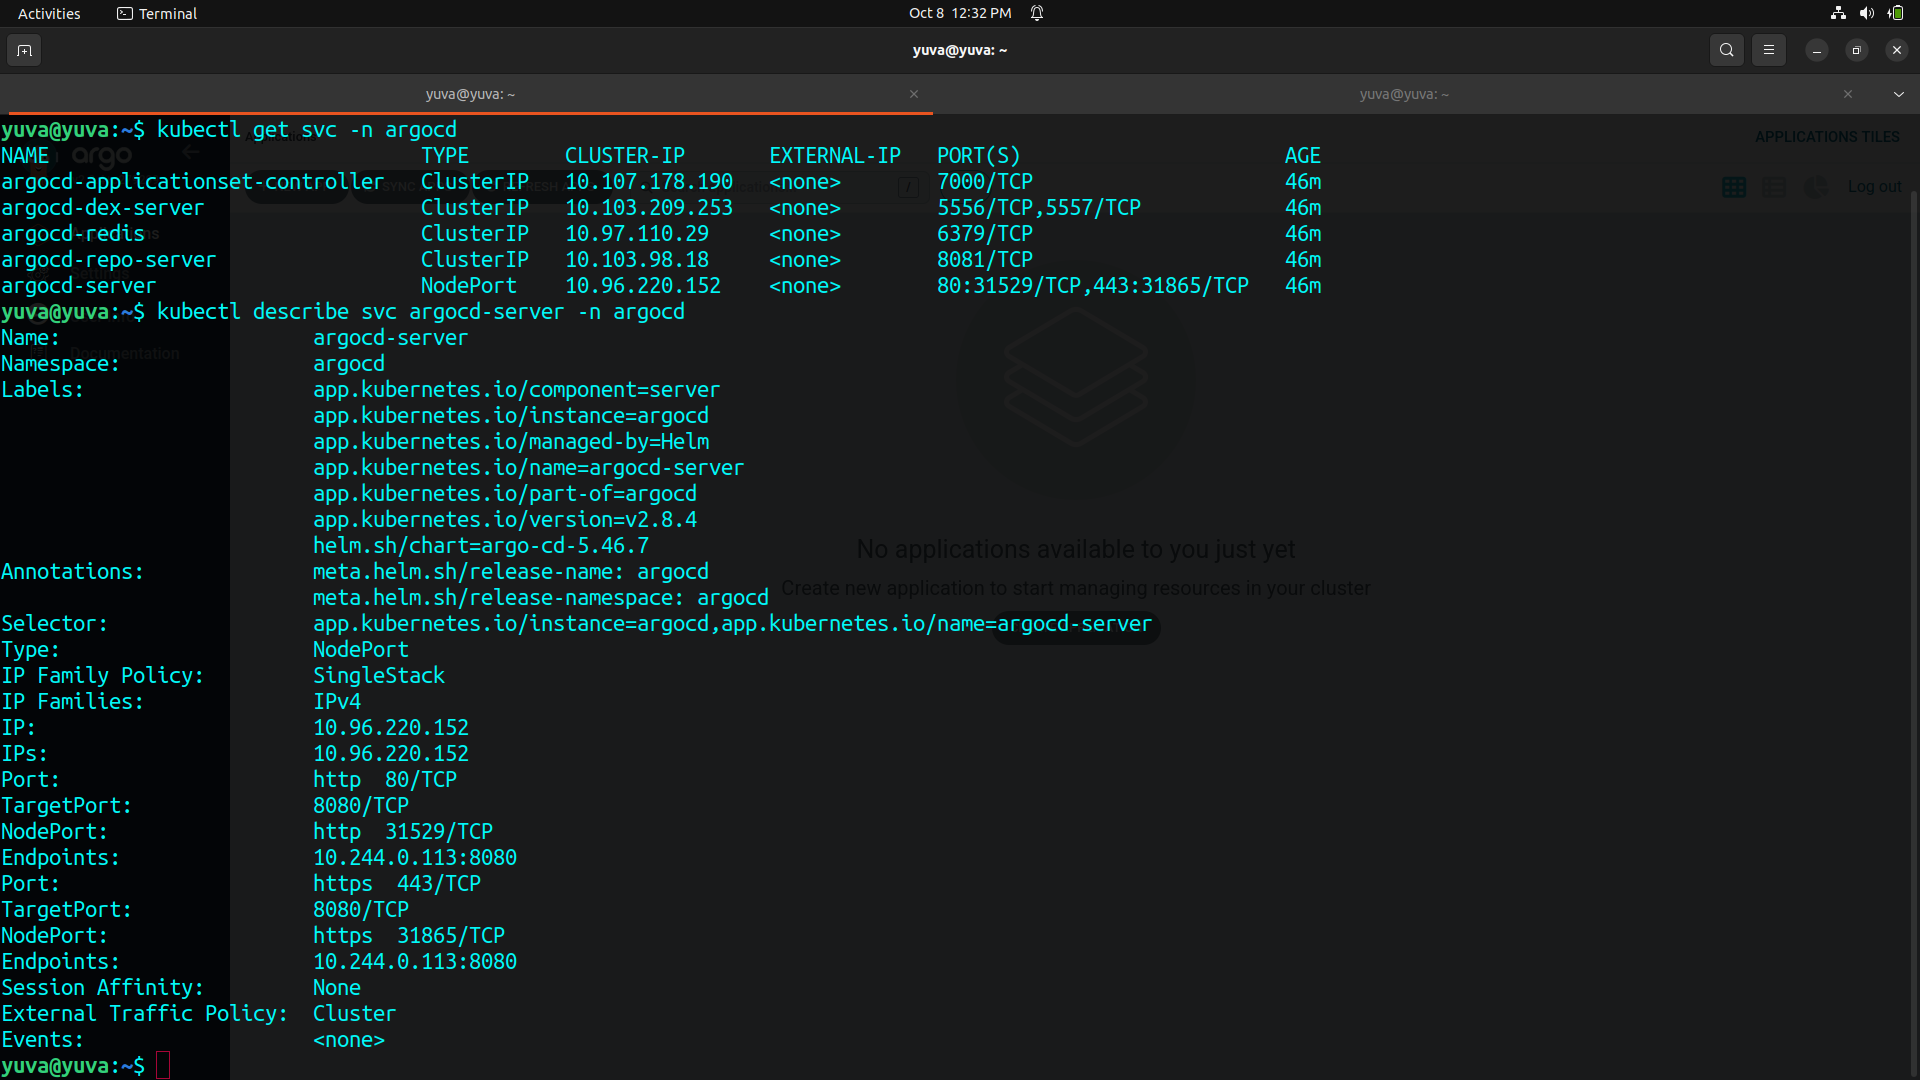The width and height of the screenshot is (1920, 1080).
Task: Open the Activities overview
Action: (48, 13)
